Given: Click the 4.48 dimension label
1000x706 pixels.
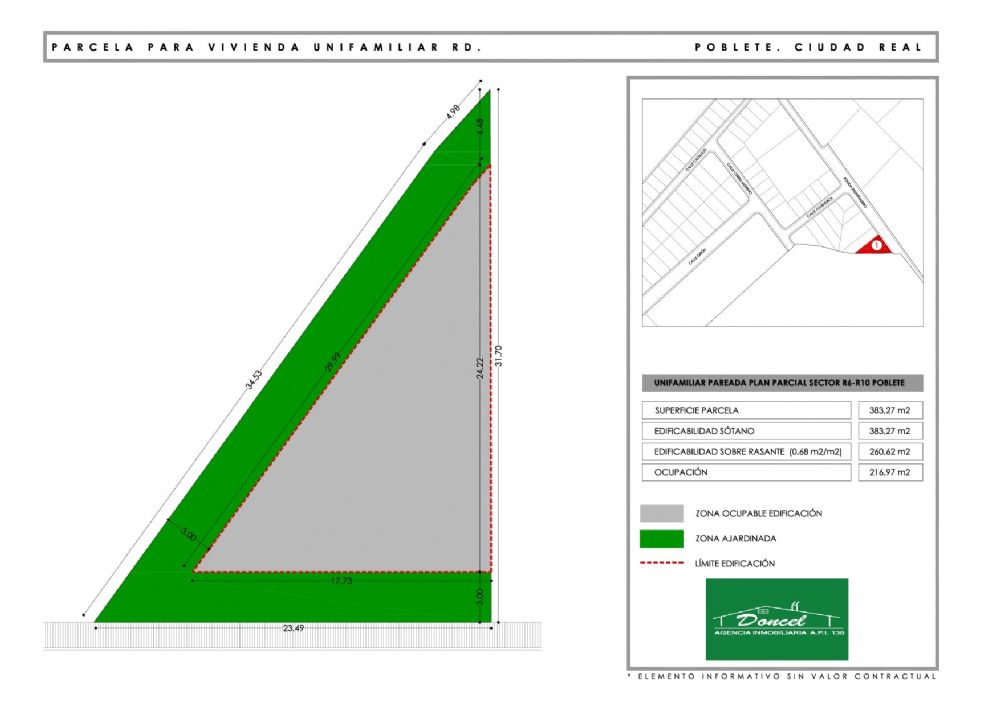Looking at the screenshot, I should 480,125.
